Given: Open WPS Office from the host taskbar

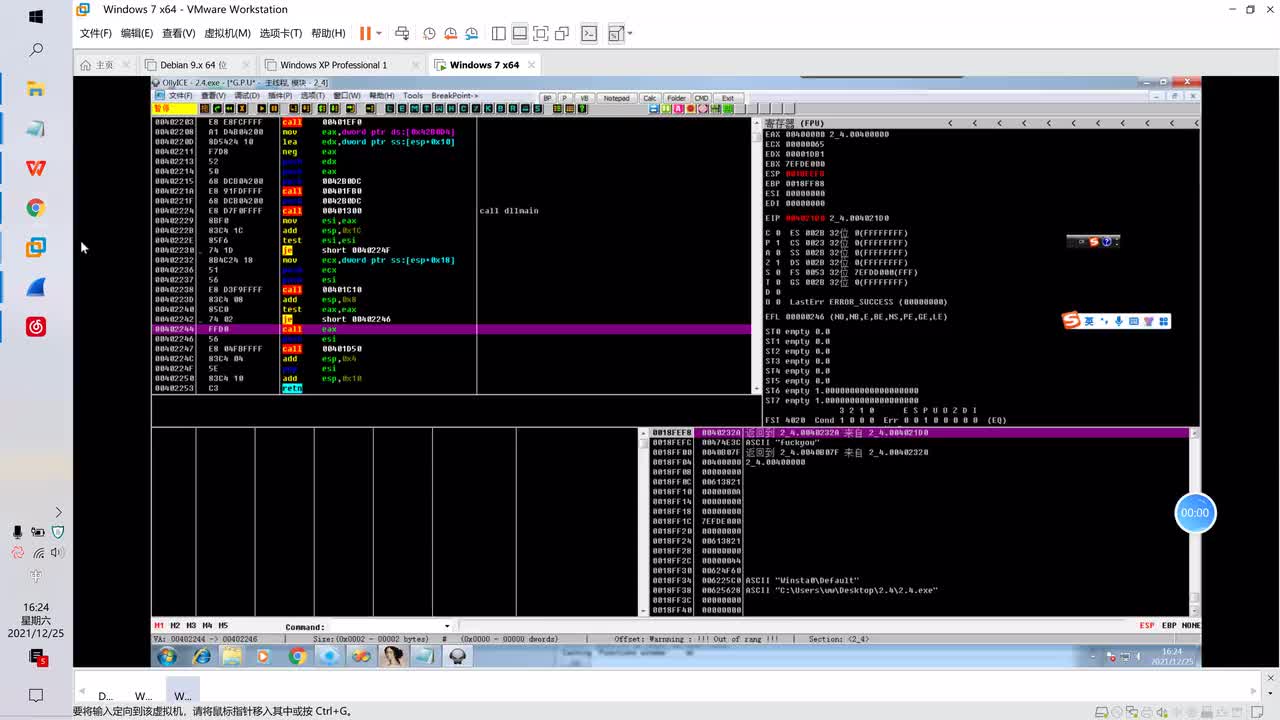Looking at the screenshot, I should tap(36, 168).
